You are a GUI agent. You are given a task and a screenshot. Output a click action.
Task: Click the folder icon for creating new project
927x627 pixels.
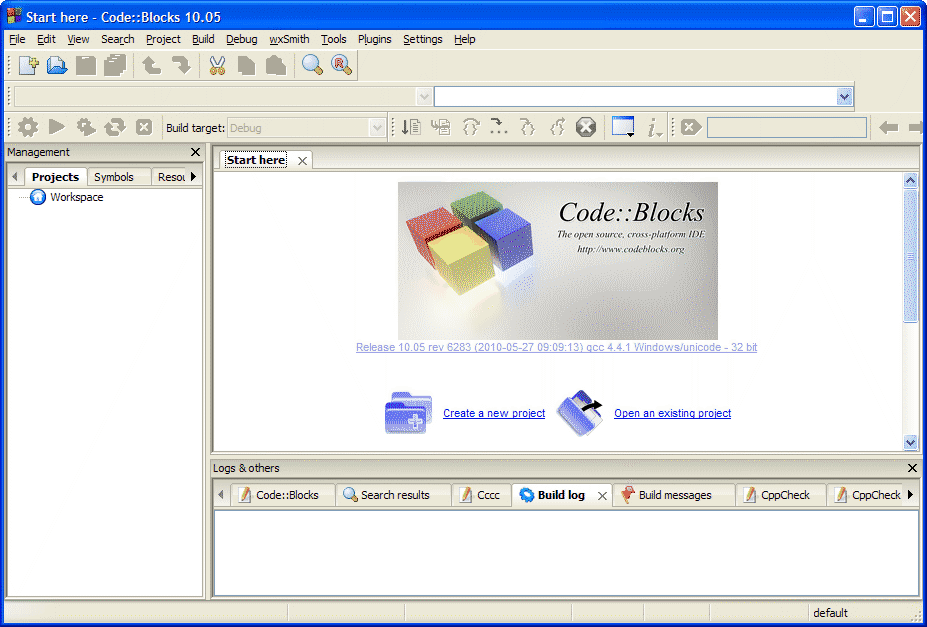click(x=407, y=413)
